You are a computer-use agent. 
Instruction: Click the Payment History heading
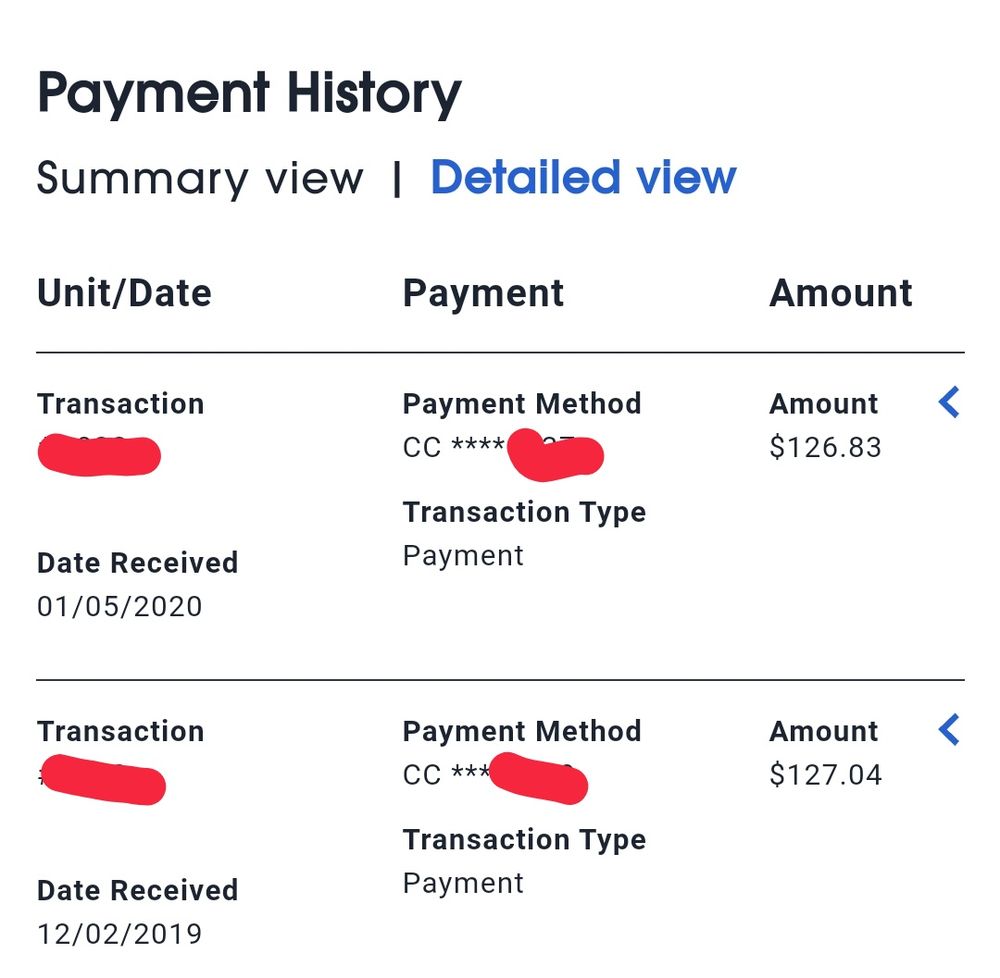[249, 94]
